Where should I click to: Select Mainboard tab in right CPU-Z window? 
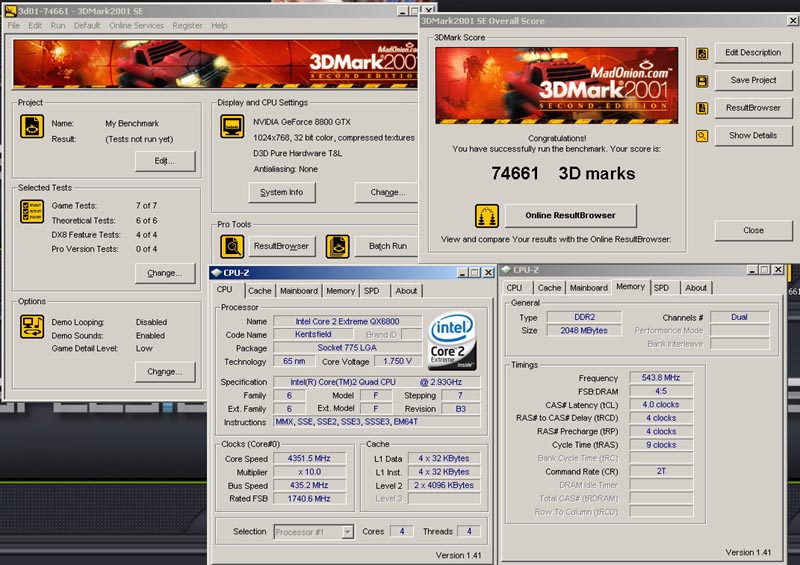(589, 288)
